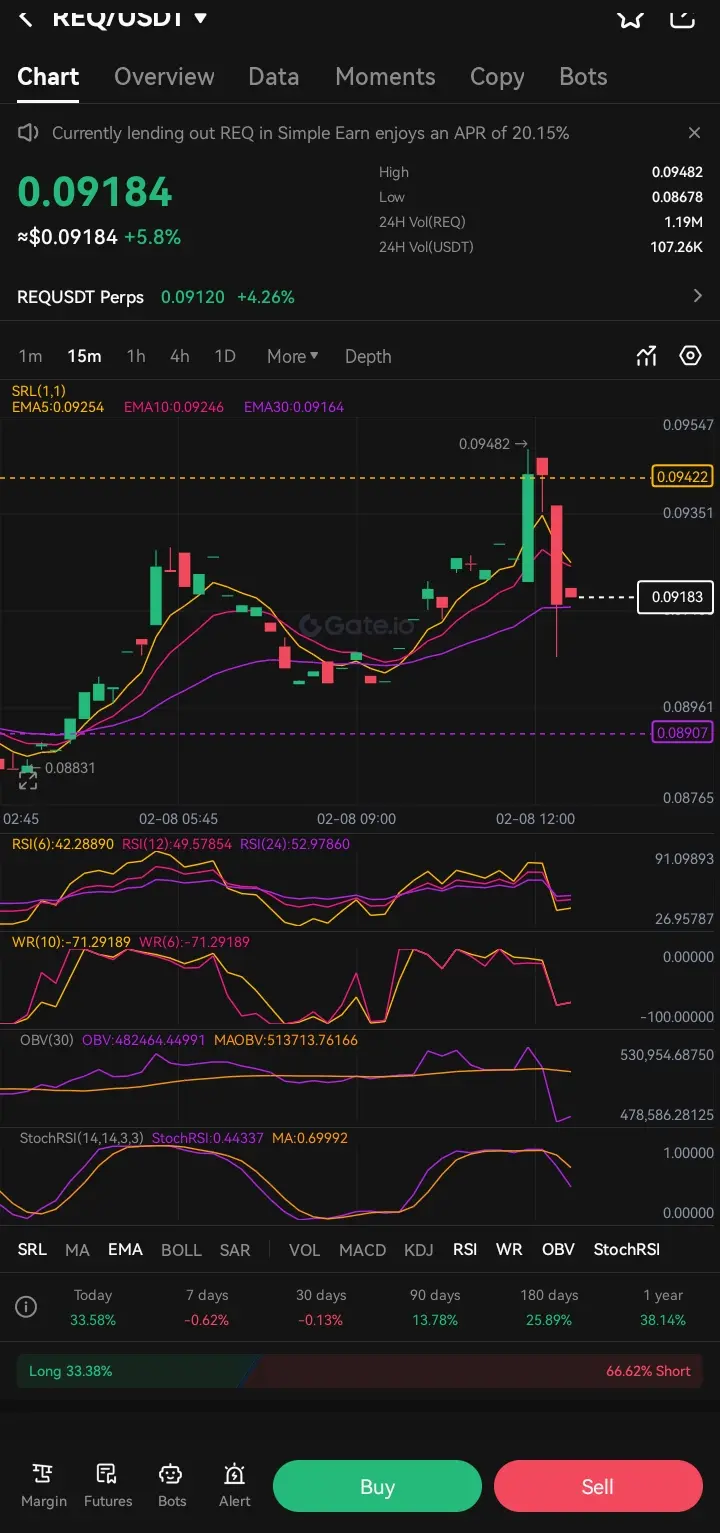Add REQ/USDT to favorites with star icon
The width and height of the screenshot is (720, 1533).
pyautogui.click(x=630, y=17)
